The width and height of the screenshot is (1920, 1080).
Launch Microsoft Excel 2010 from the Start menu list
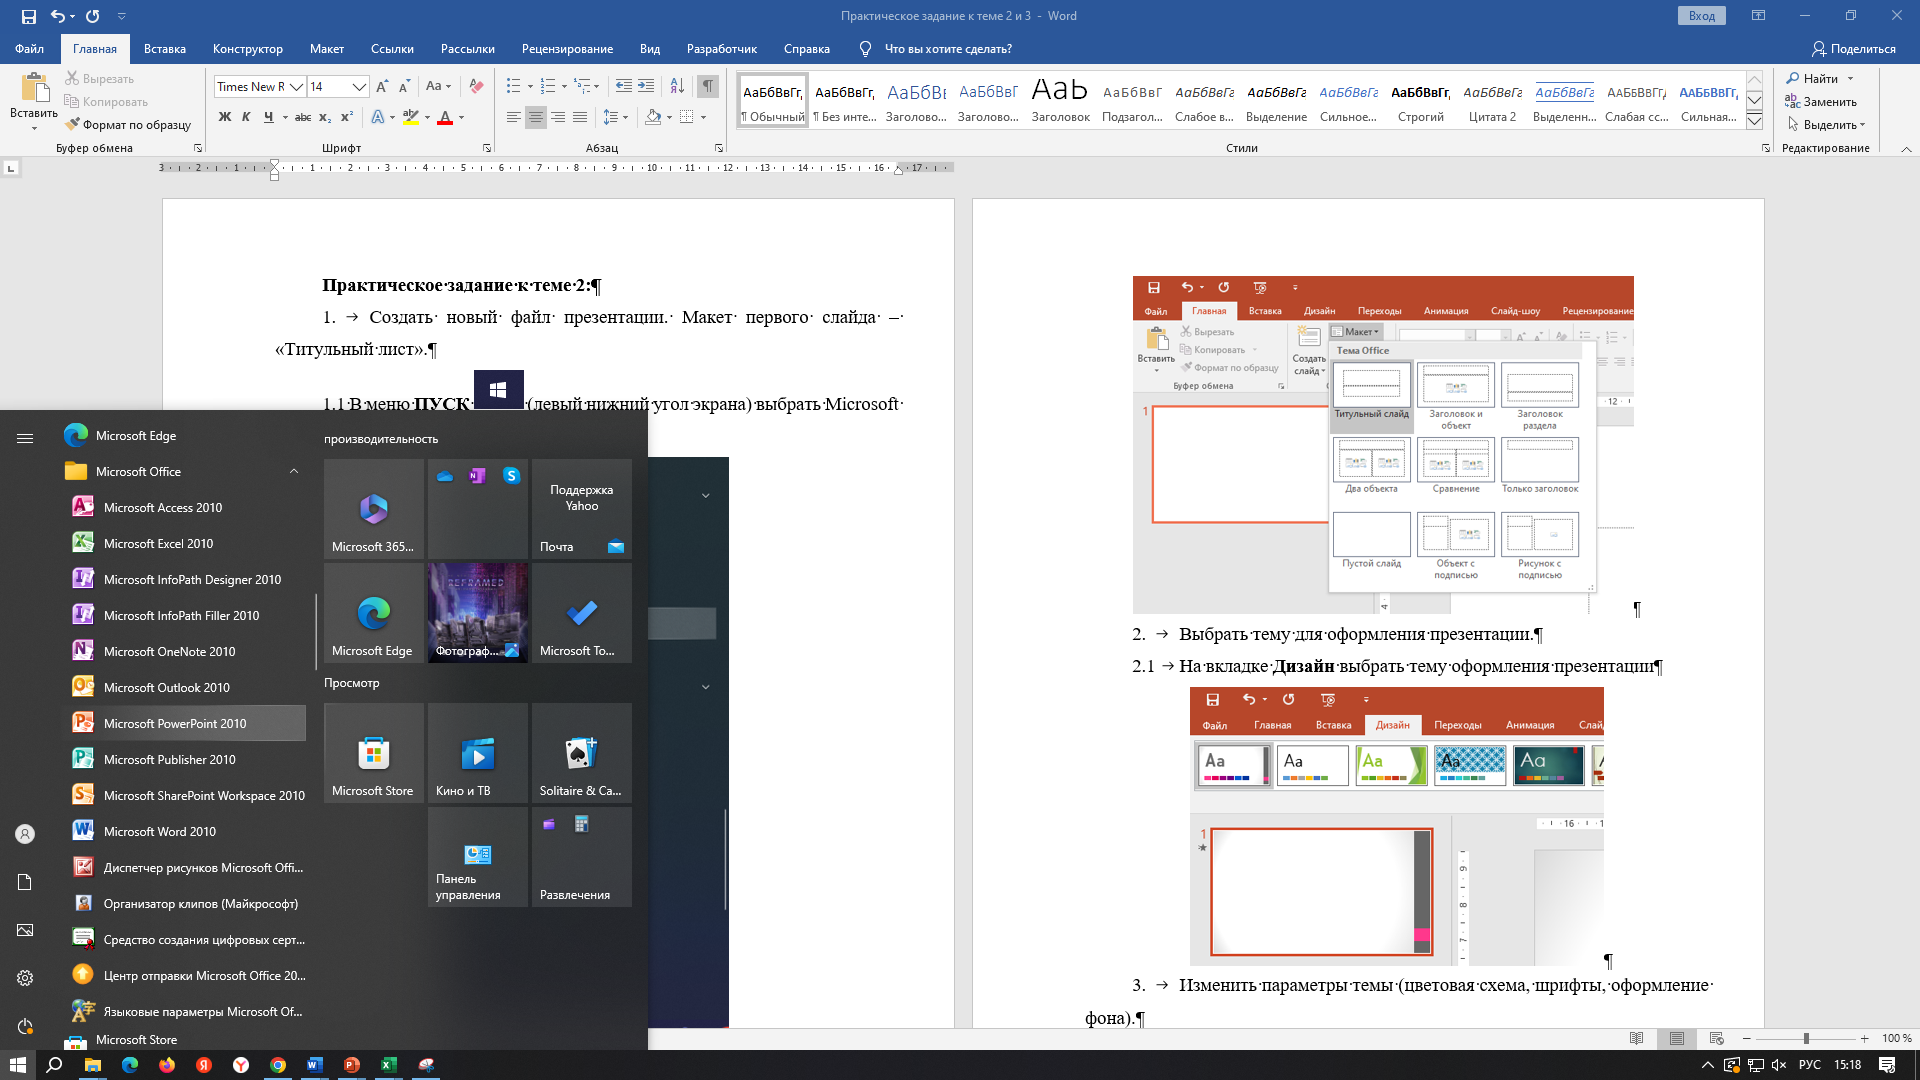(185, 543)
